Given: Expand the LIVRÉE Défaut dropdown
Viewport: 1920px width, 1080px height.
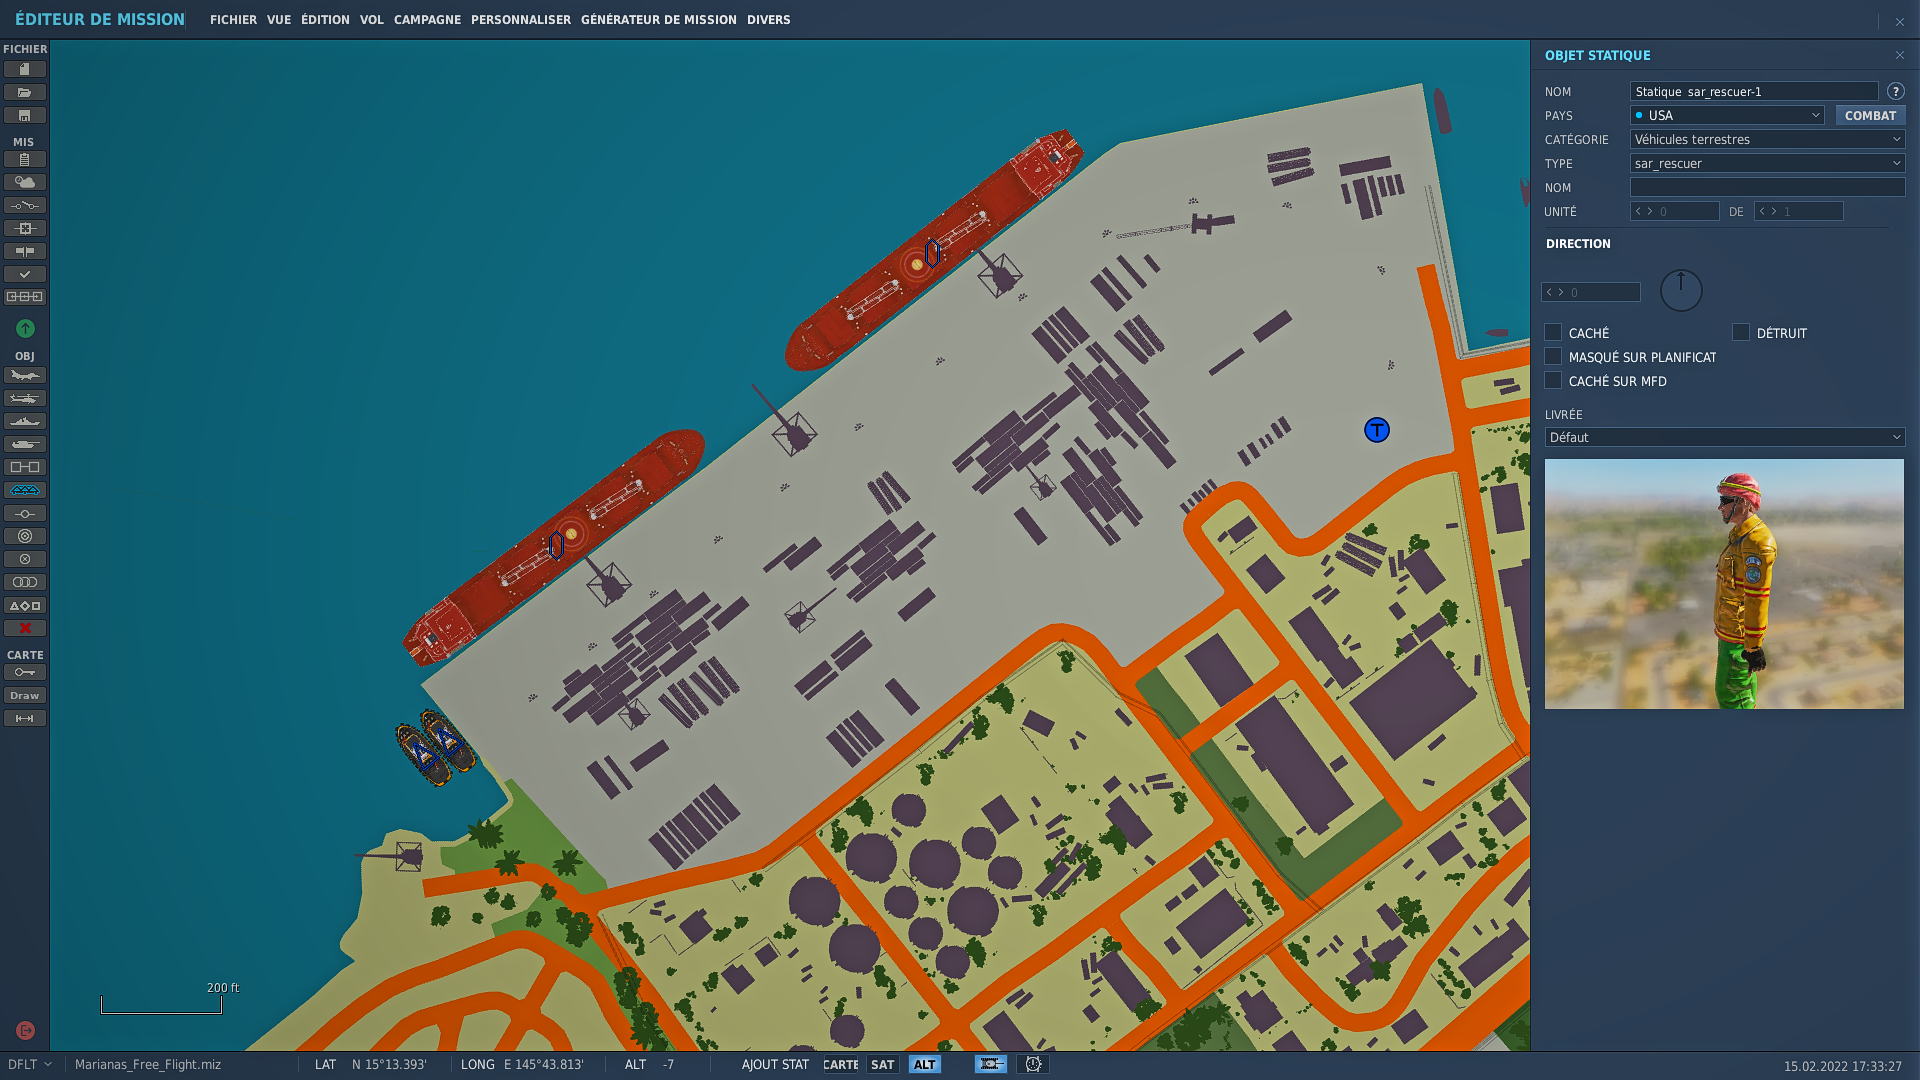Looking at the screenshot, I should pos(1725,437).
